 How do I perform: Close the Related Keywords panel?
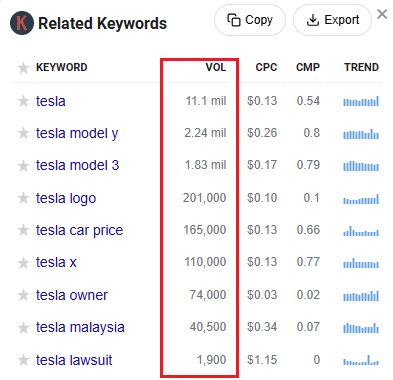pos(382,14)
